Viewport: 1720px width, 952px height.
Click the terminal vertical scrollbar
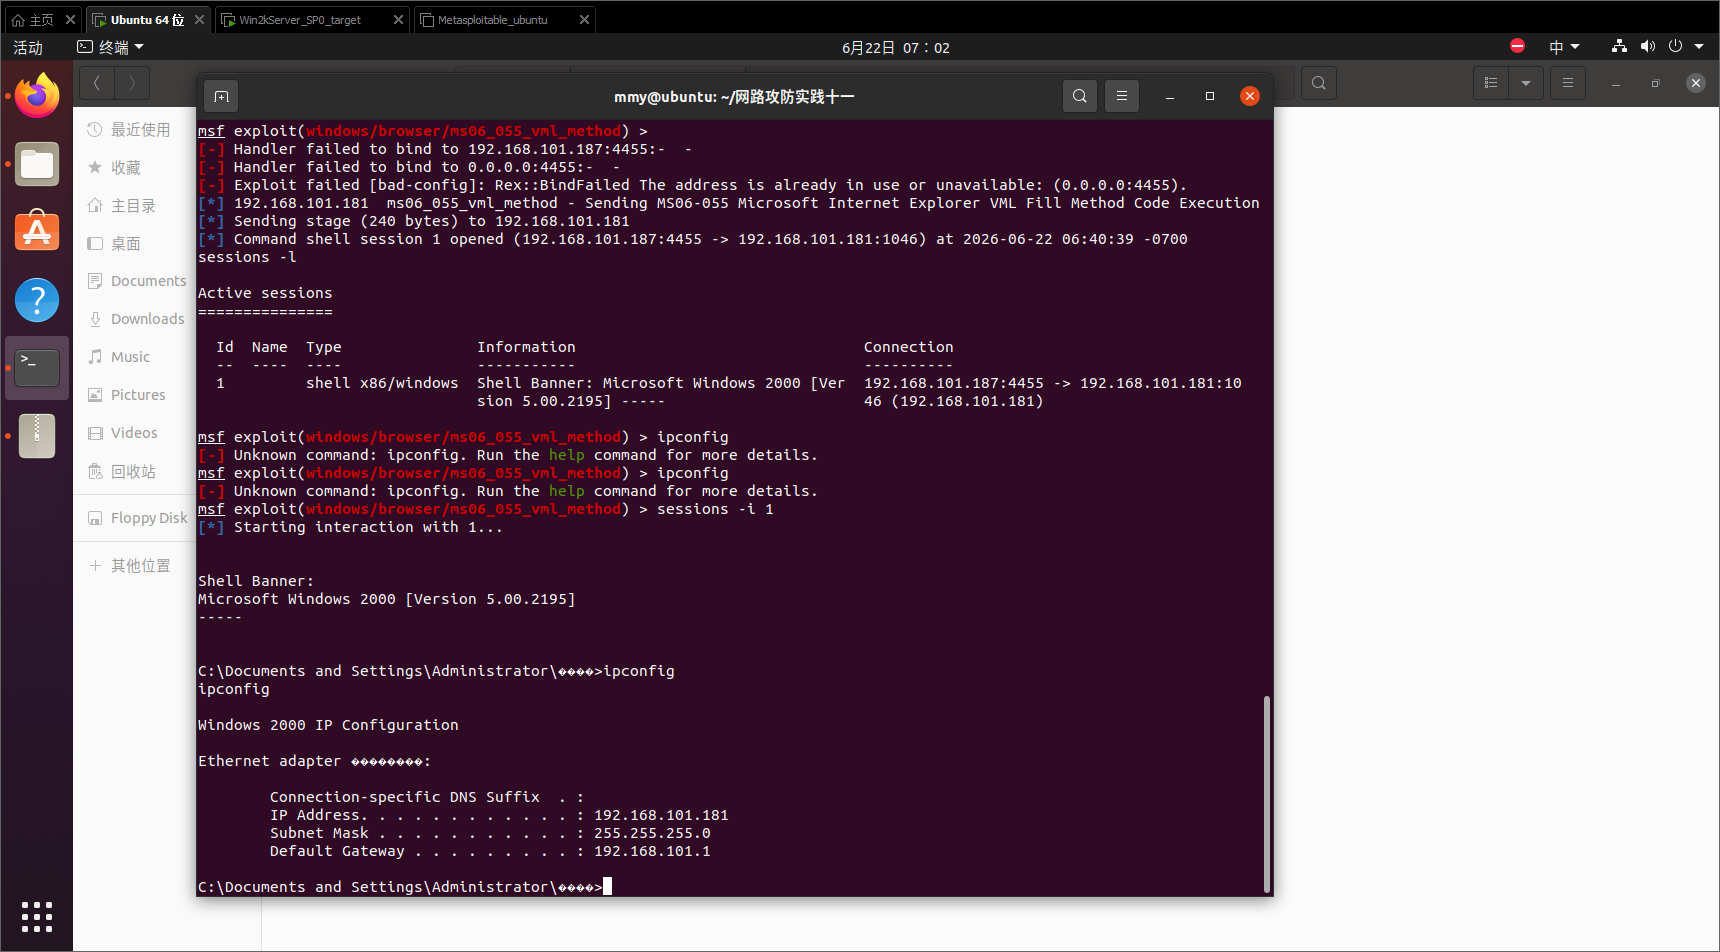pos(1267,794)
